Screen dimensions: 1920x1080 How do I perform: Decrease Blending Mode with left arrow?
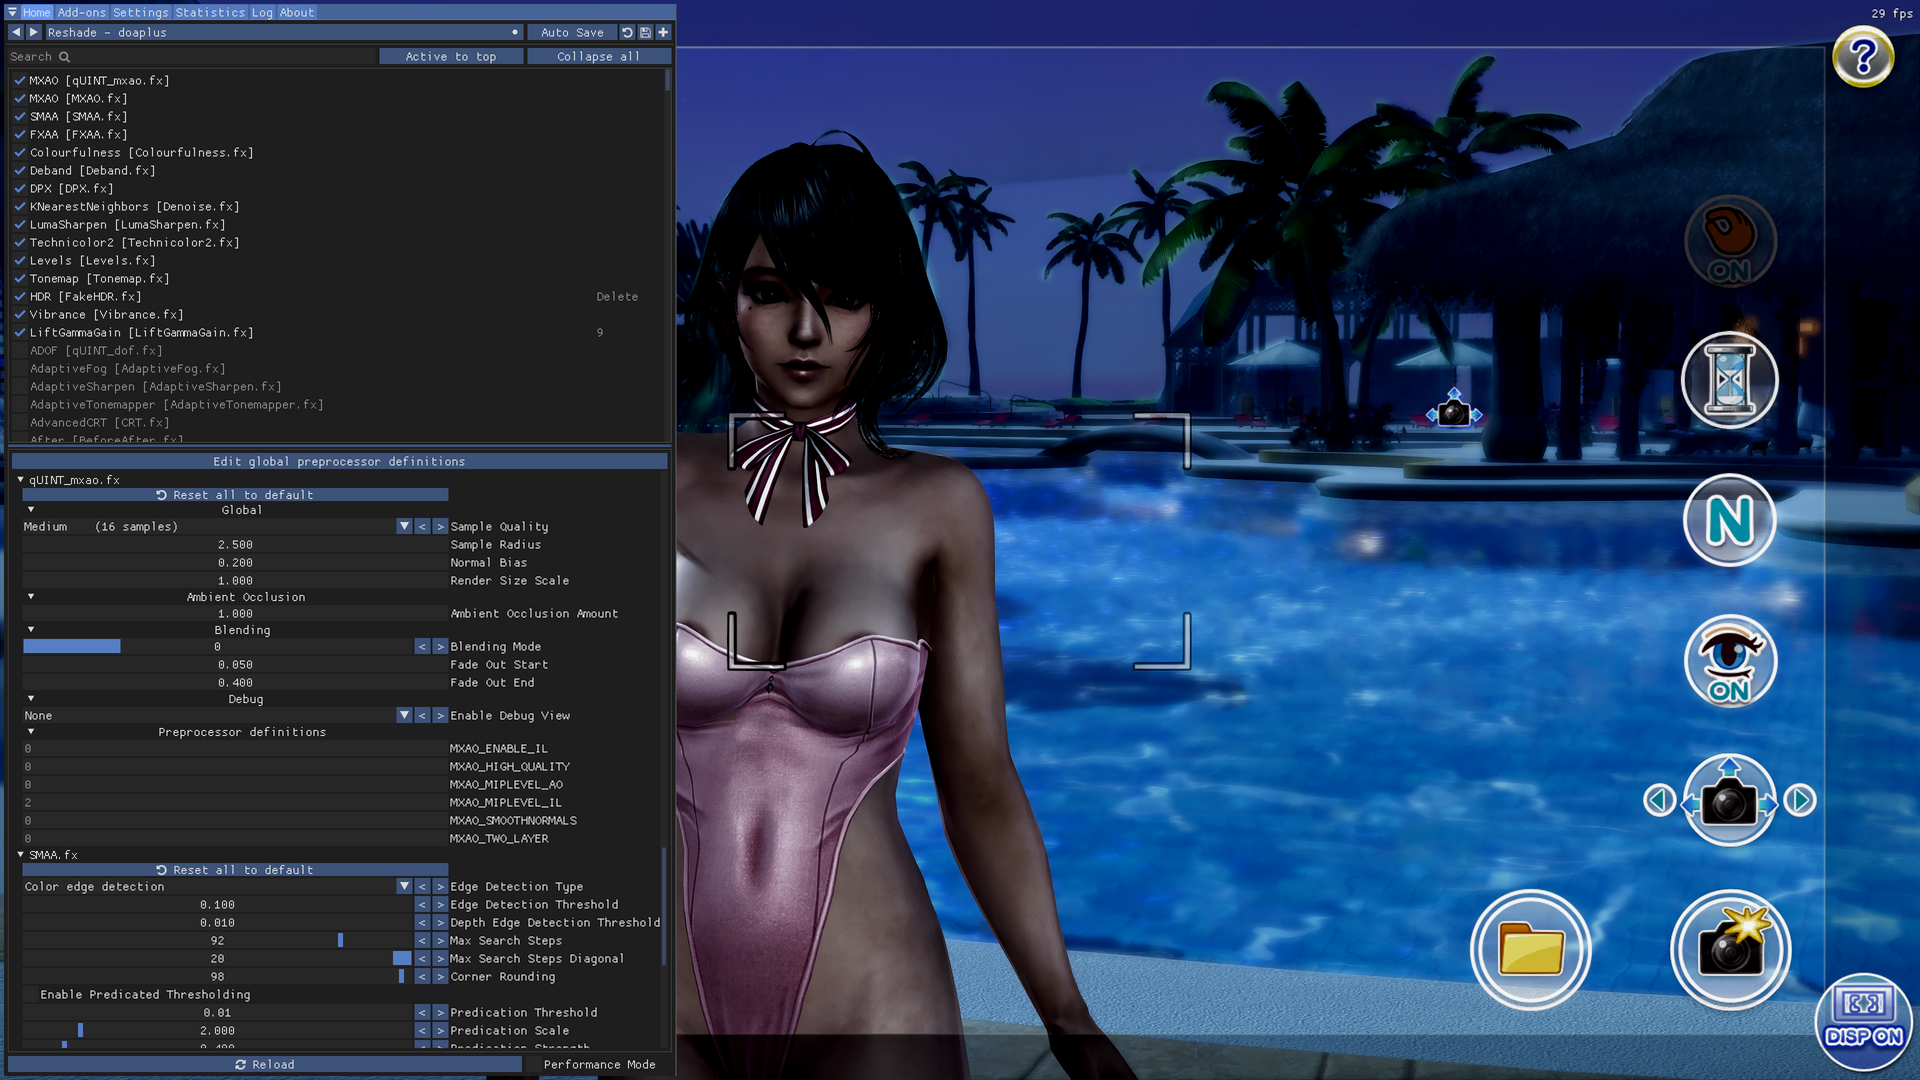422,647
